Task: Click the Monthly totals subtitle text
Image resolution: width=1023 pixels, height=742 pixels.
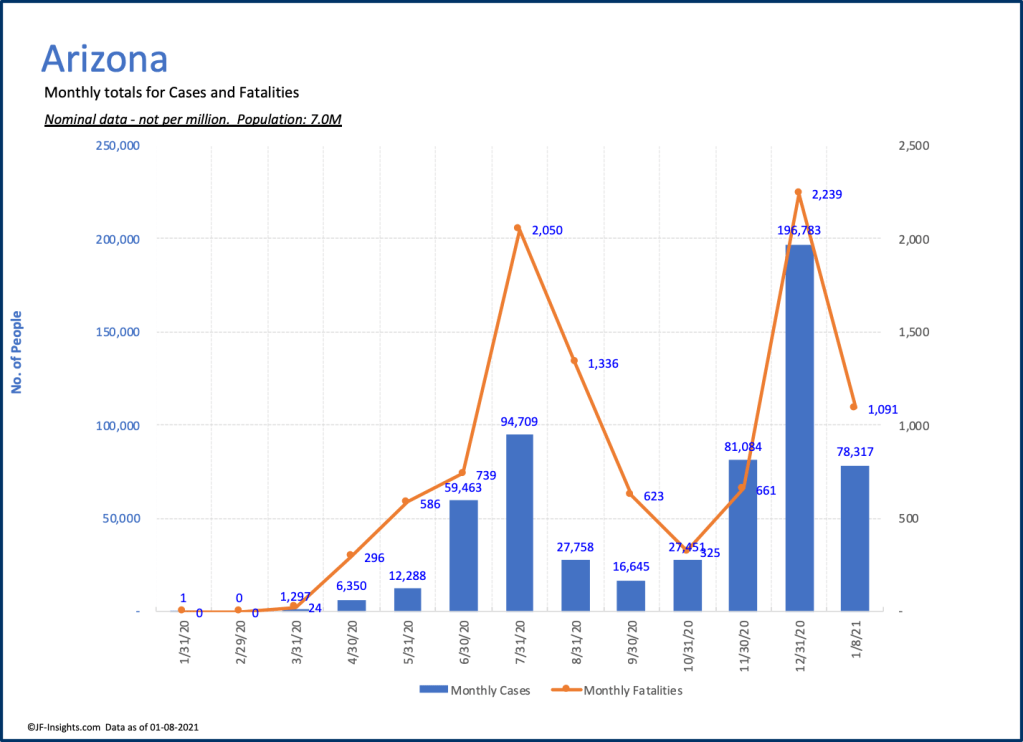Action: 172,93
